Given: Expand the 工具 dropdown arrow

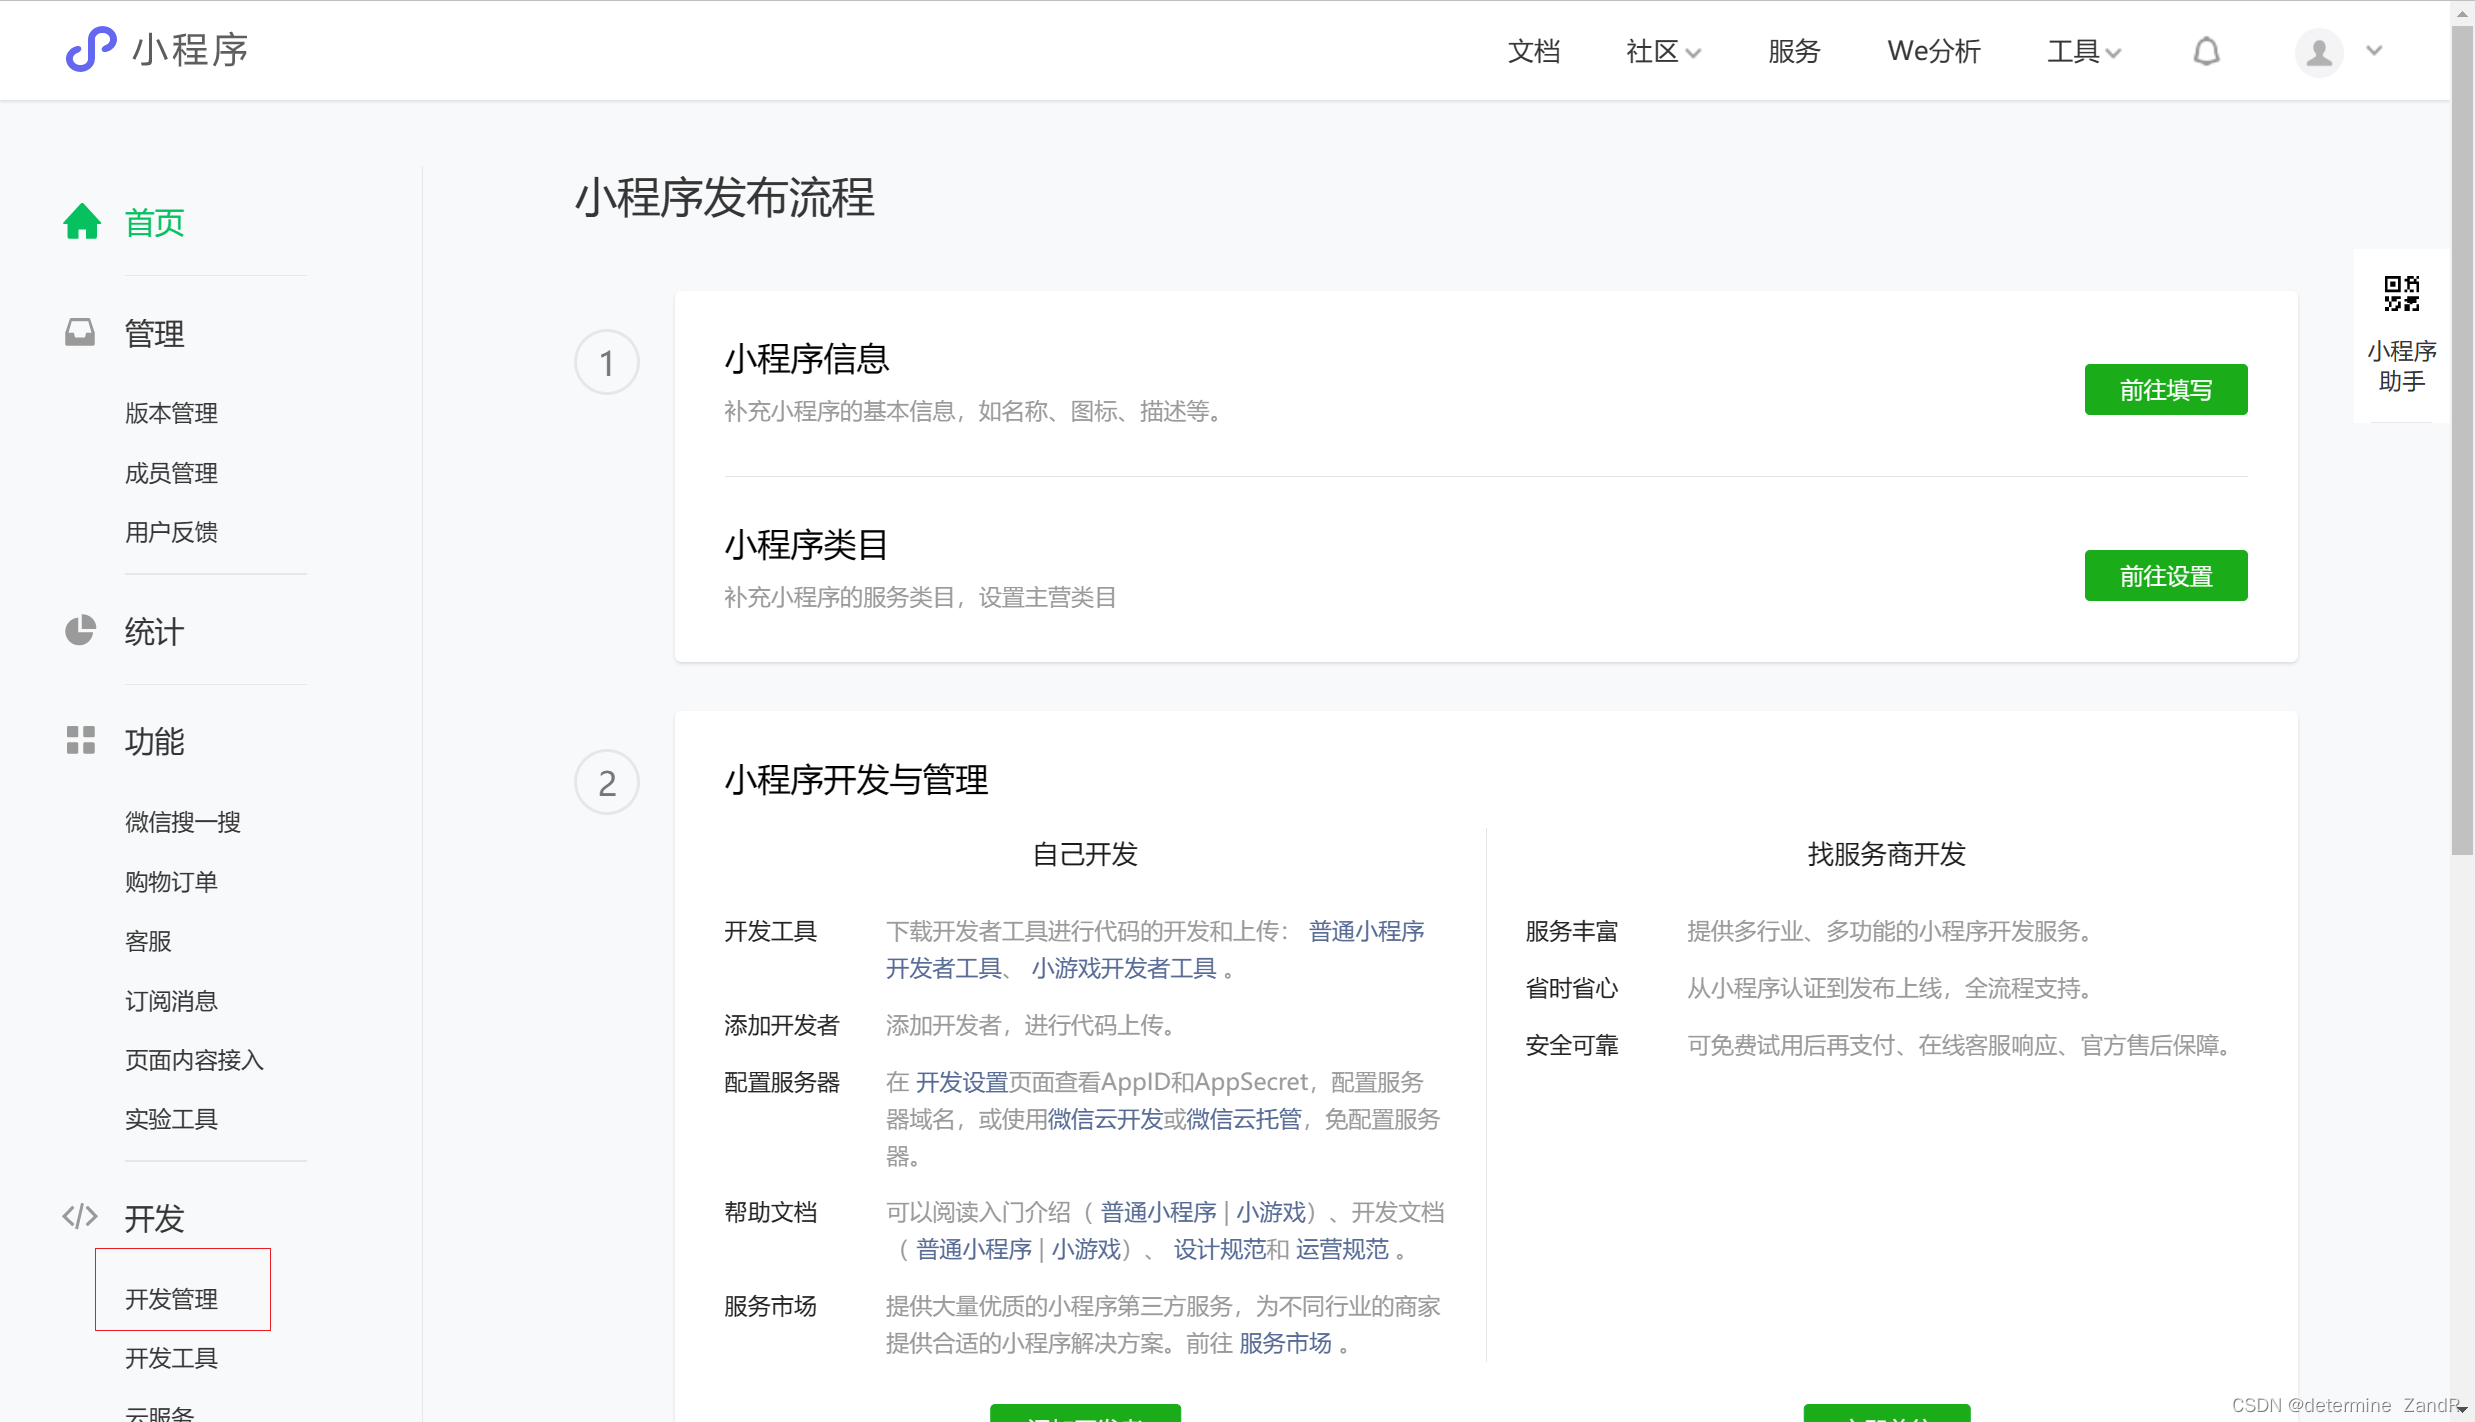Looking at the screenshot, I should 2113,53.
